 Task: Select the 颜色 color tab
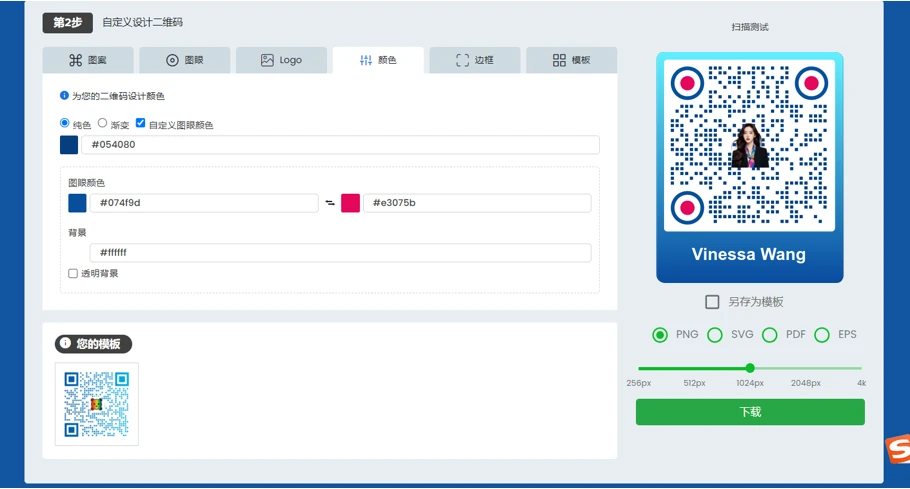(378, 60)
